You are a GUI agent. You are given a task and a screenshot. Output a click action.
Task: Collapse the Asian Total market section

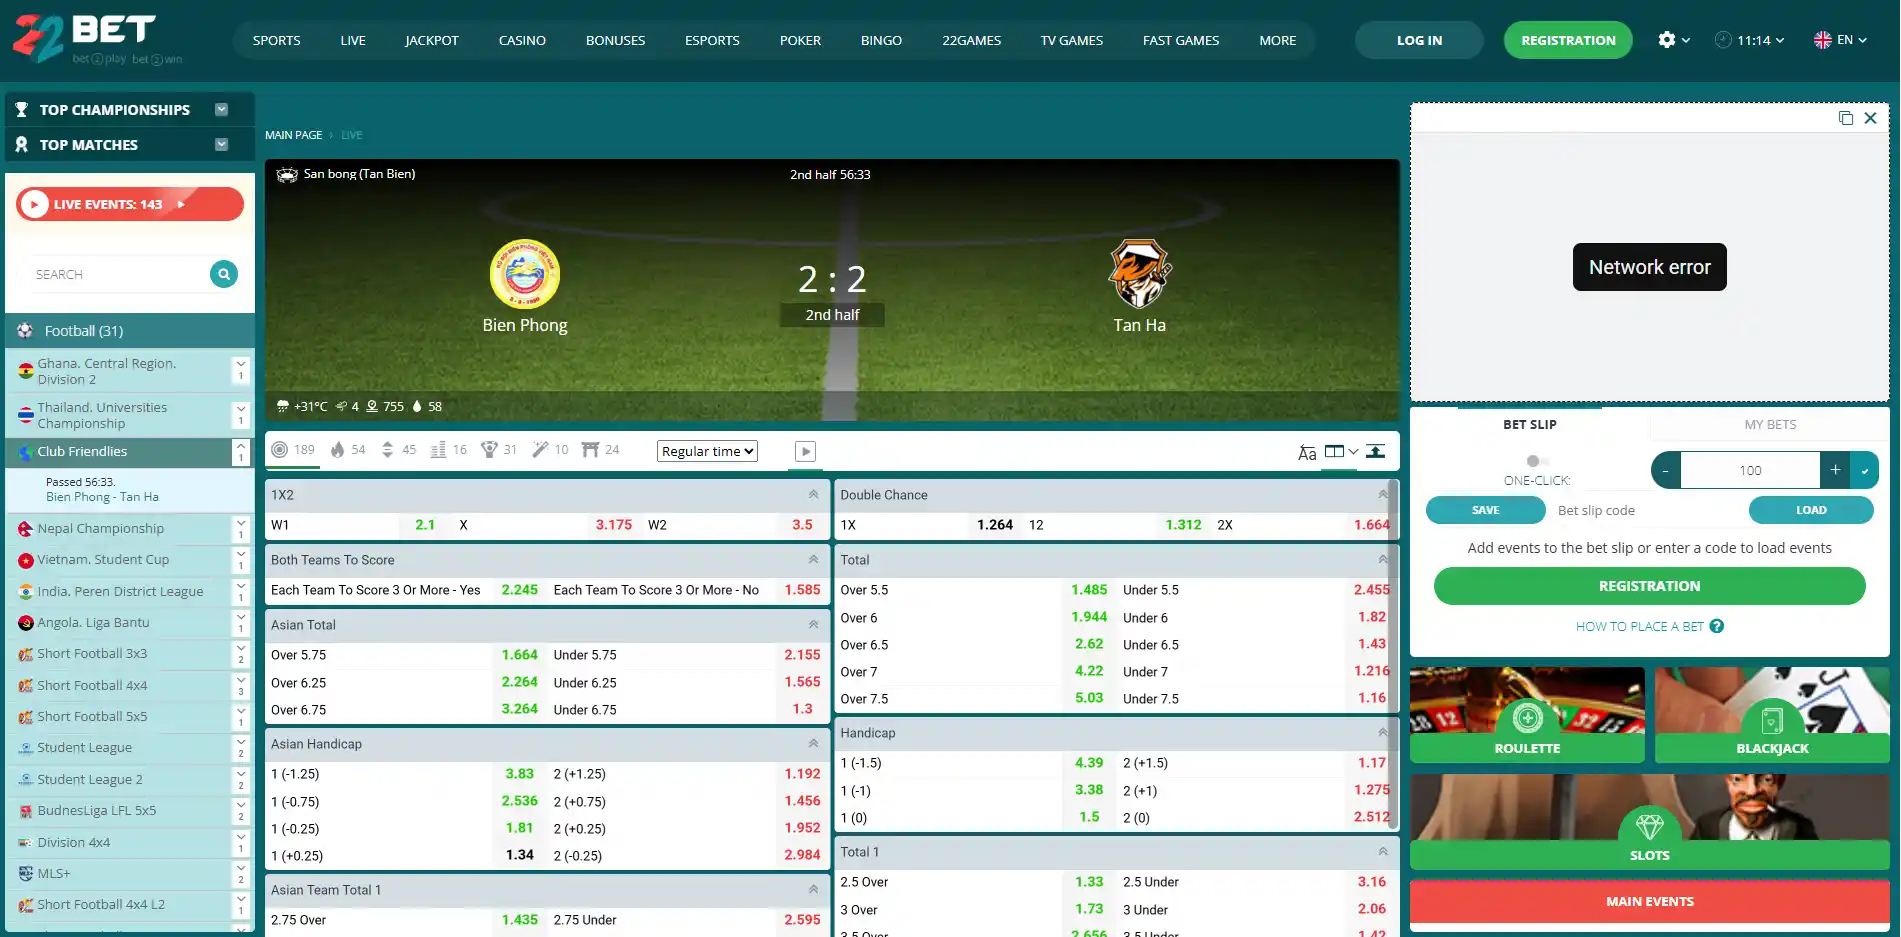[x=814, y=625]
